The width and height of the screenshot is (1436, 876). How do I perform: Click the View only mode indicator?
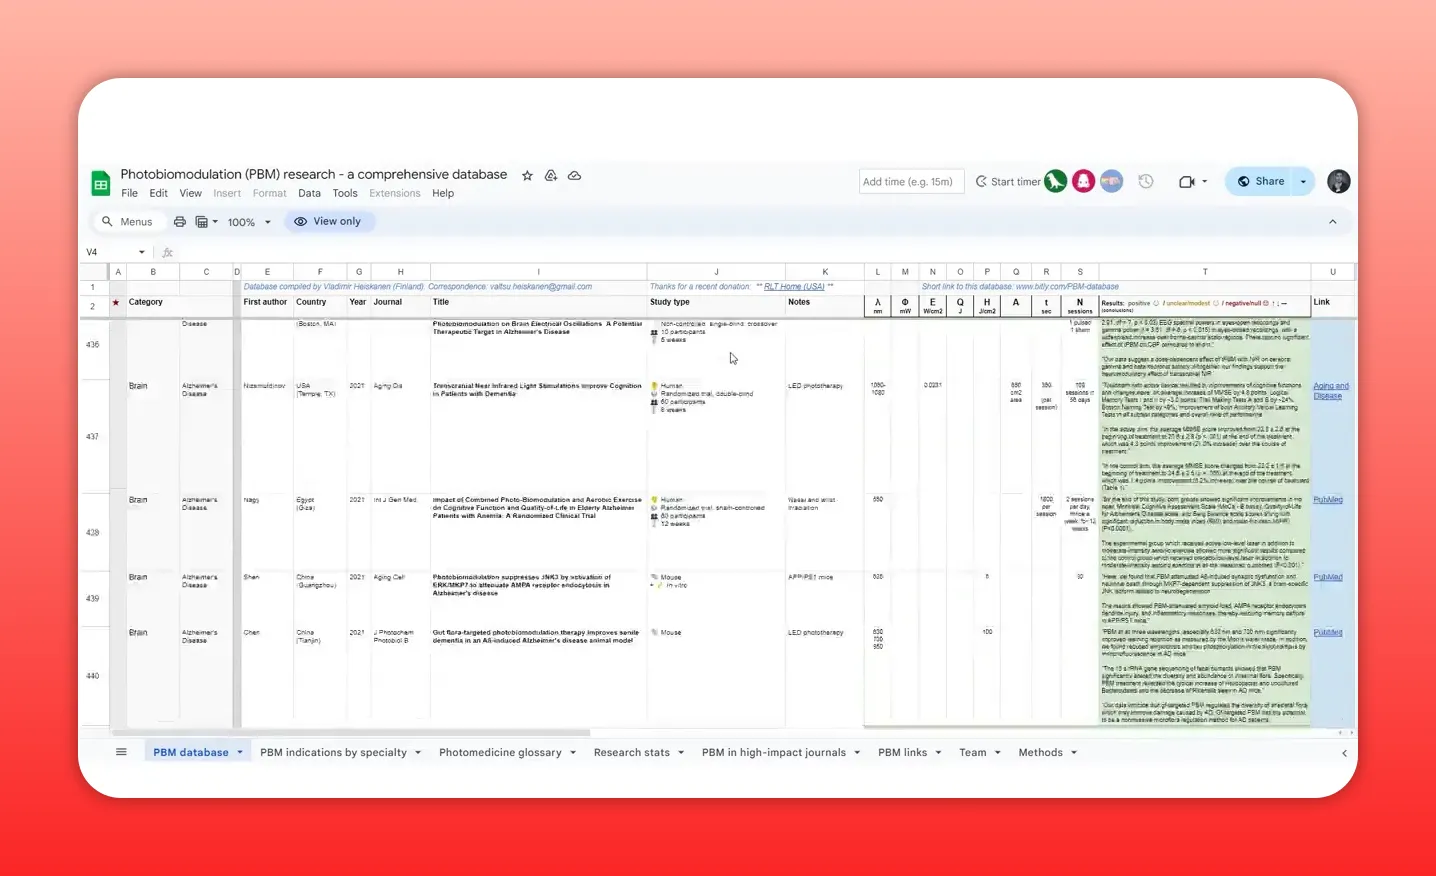[330, 221]
